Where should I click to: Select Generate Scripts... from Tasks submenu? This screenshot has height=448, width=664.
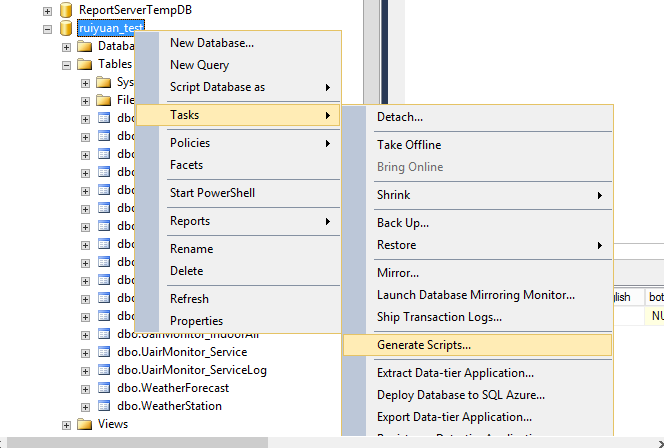coord(424,345)
